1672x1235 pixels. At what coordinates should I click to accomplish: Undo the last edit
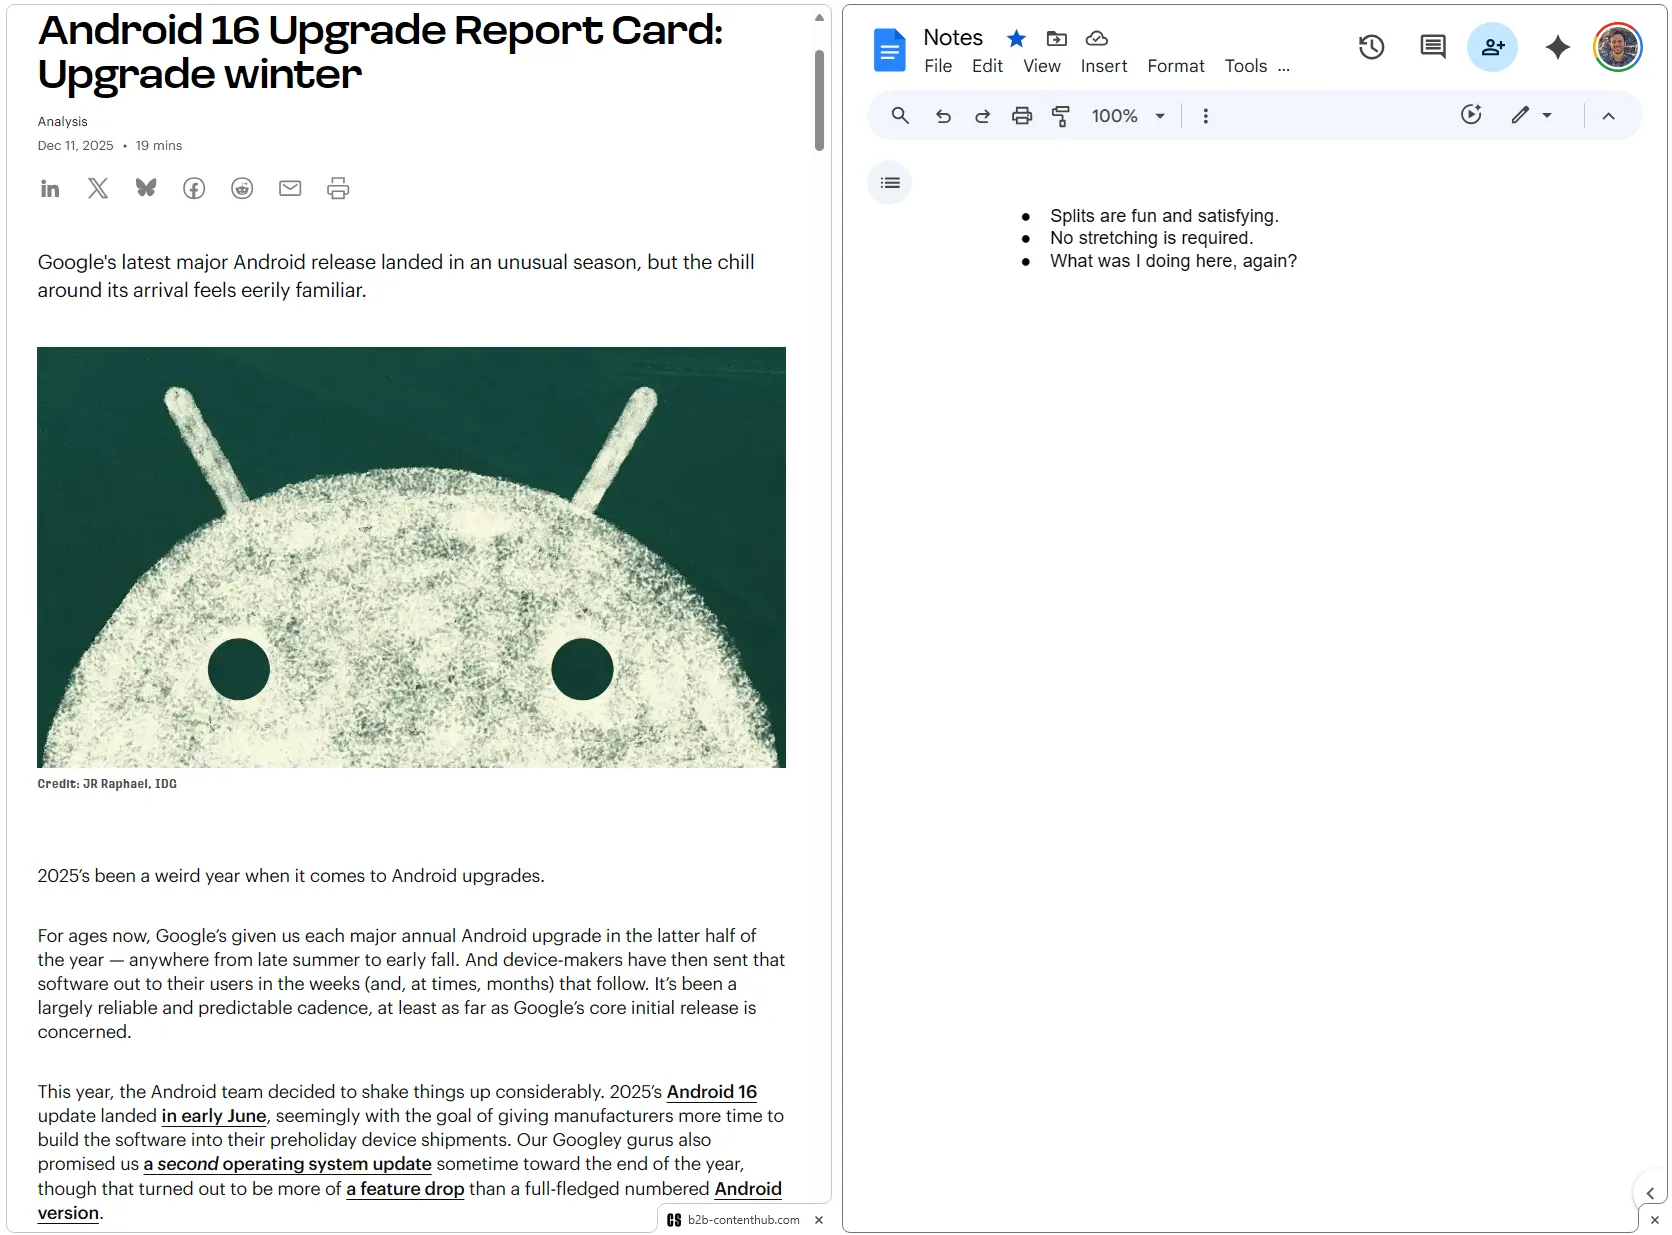point(942,115)
